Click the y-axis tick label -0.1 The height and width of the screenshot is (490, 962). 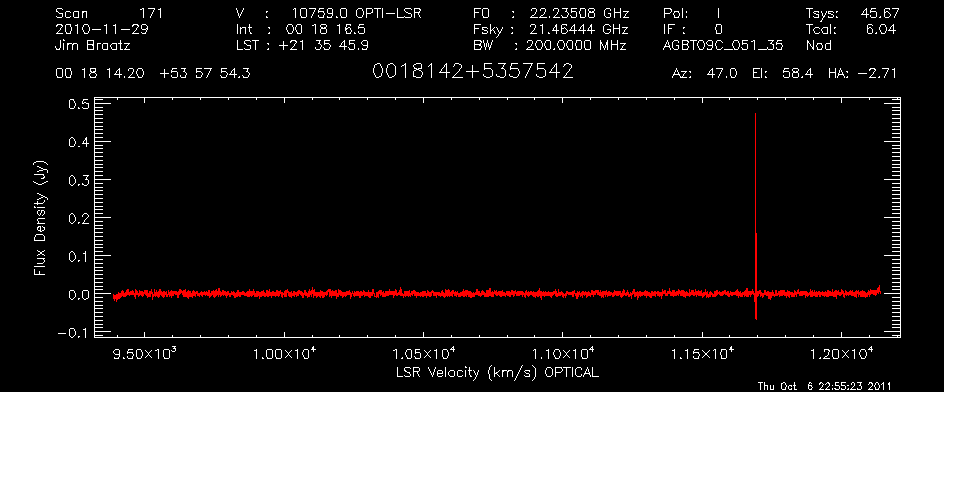click(x=73, y=333)
